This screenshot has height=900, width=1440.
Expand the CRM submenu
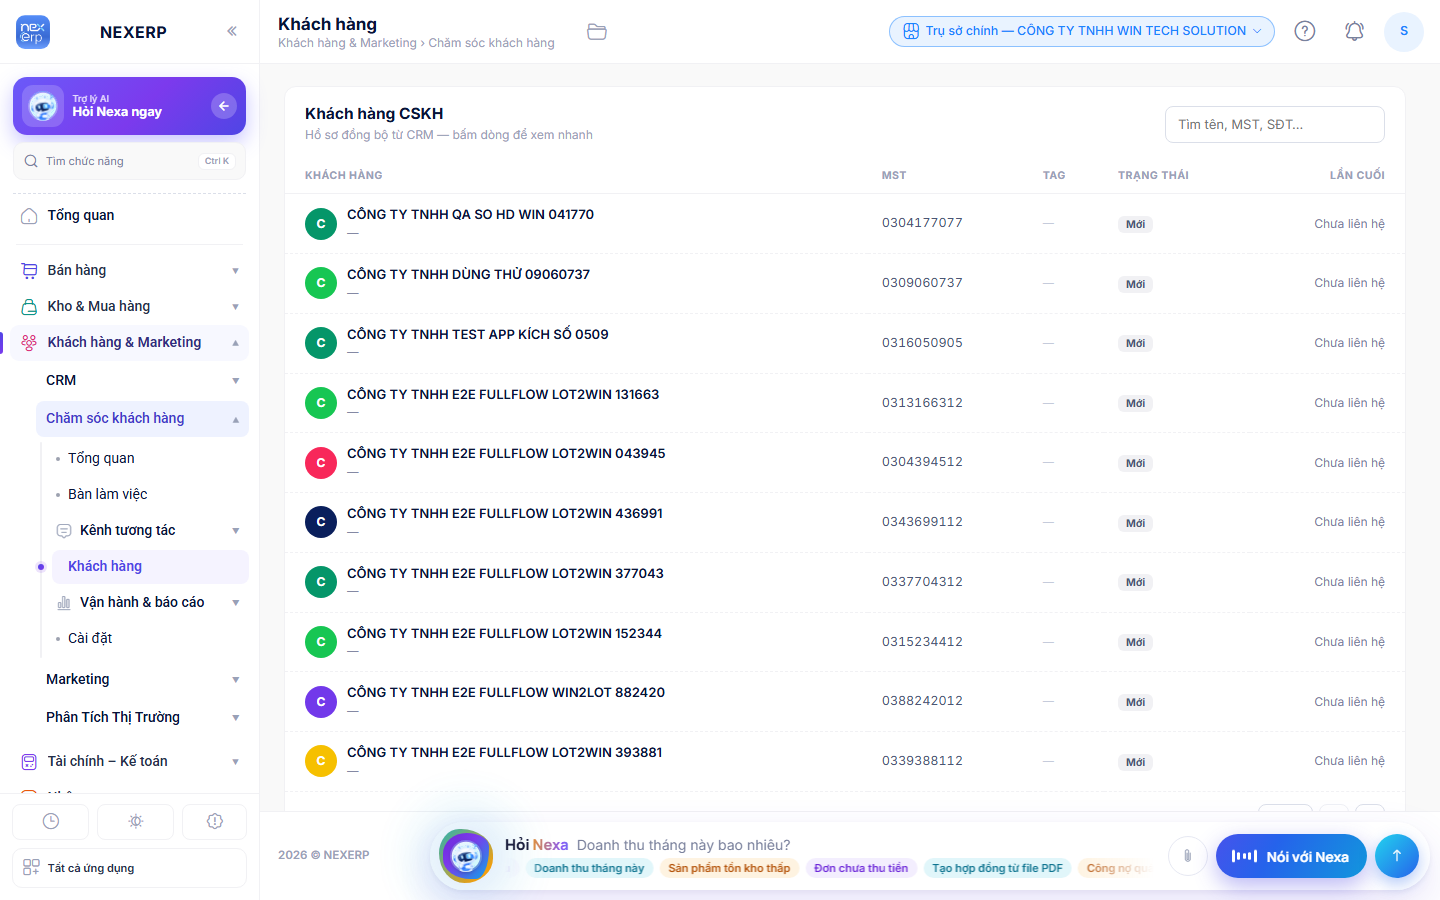[x=142, y=380]
